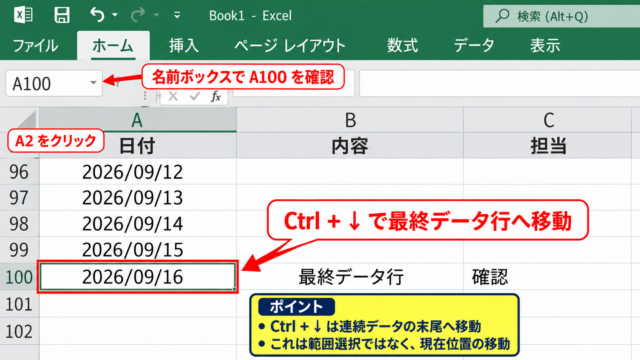640x360 pixels.
Task: Click cell with date 2026/09/13
Action: click(138, 198)
